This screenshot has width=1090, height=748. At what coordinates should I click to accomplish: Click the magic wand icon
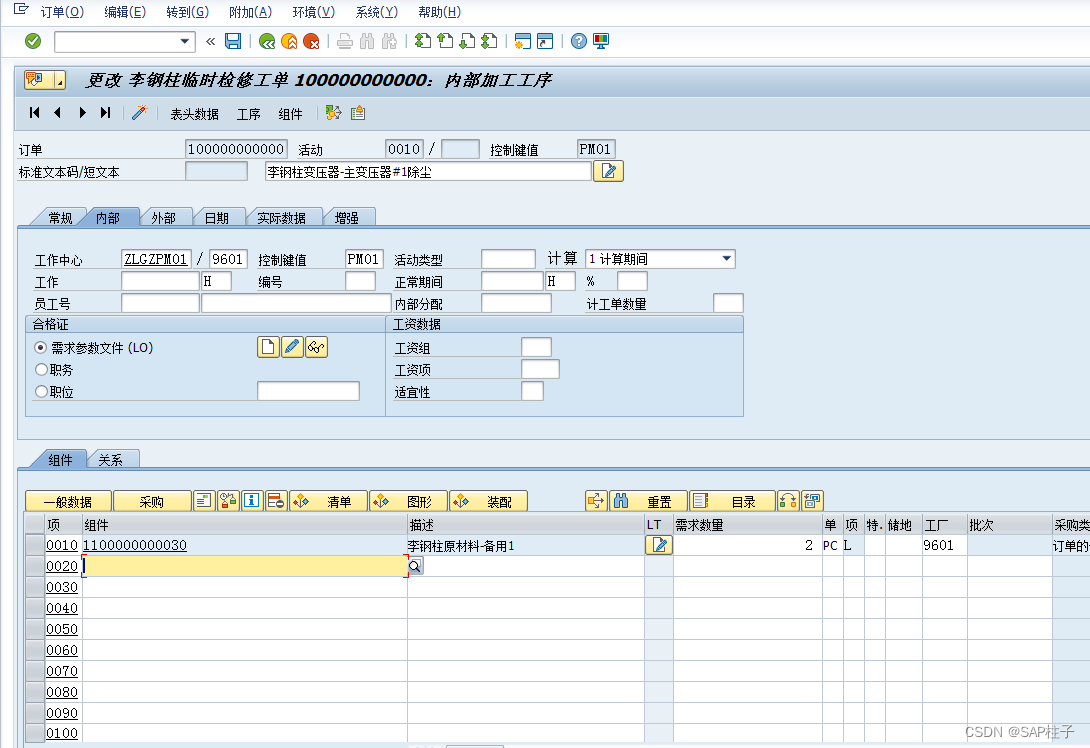click(x=140, y=113)
